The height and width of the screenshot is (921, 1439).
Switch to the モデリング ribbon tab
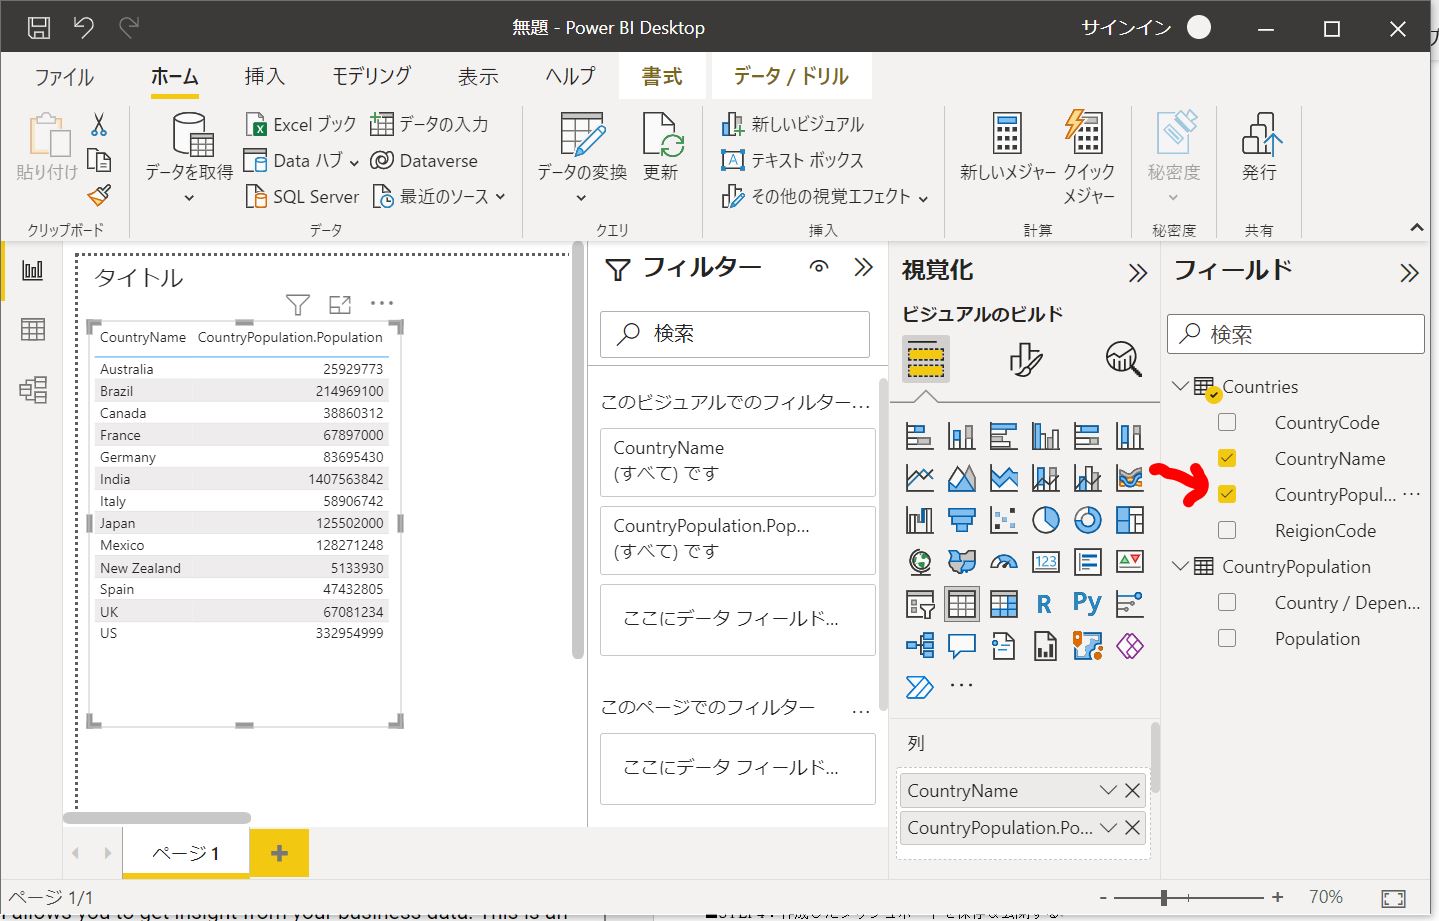371,76
